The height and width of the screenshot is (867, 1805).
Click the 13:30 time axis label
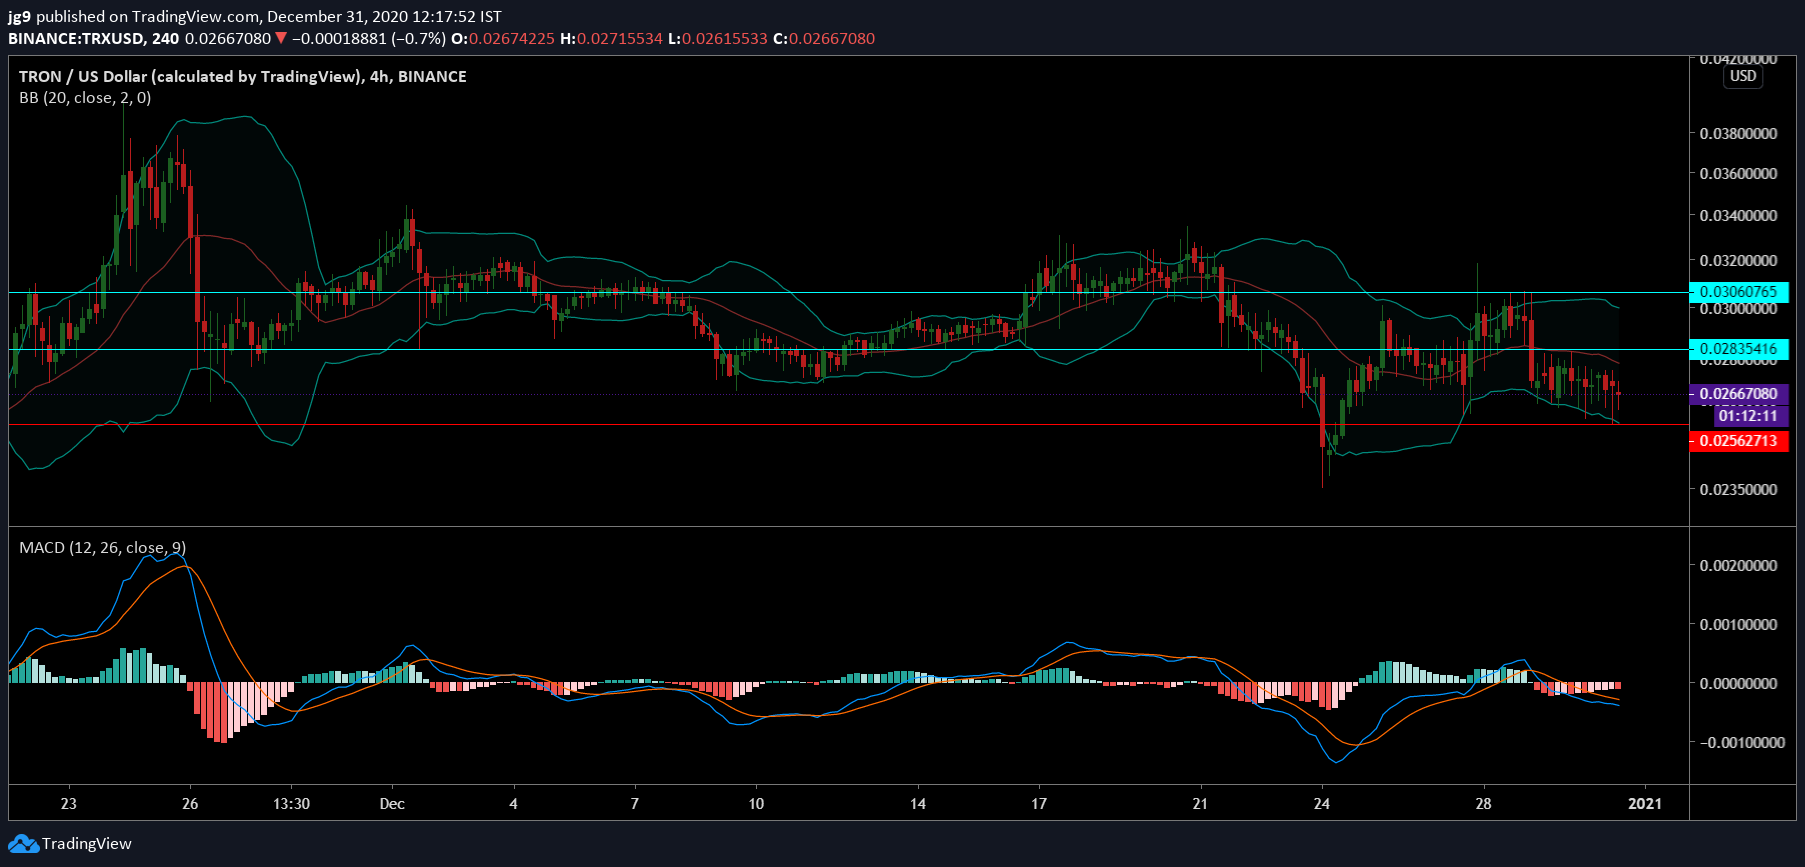point(291,804)
